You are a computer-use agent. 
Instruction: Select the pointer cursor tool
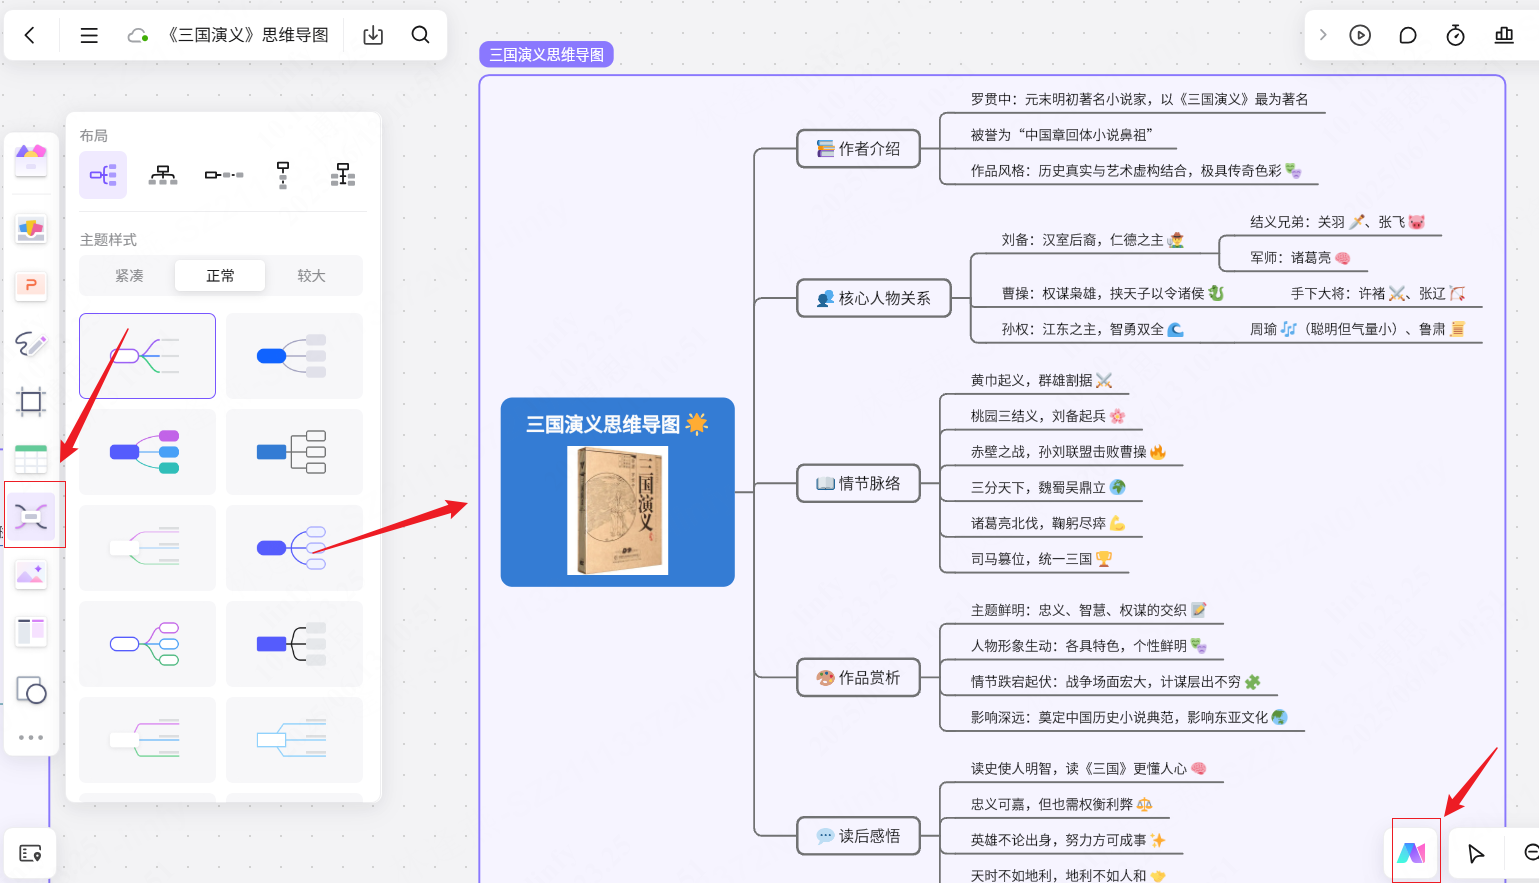pyautogui.click(x=1476, y=853)
